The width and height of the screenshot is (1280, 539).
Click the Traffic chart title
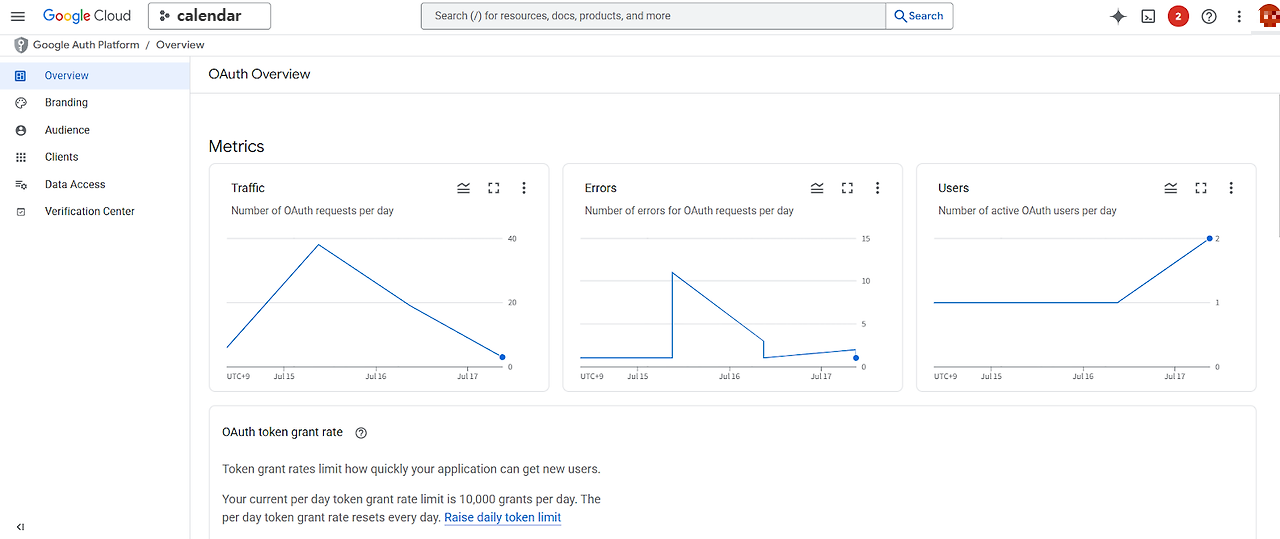point(248,188)
